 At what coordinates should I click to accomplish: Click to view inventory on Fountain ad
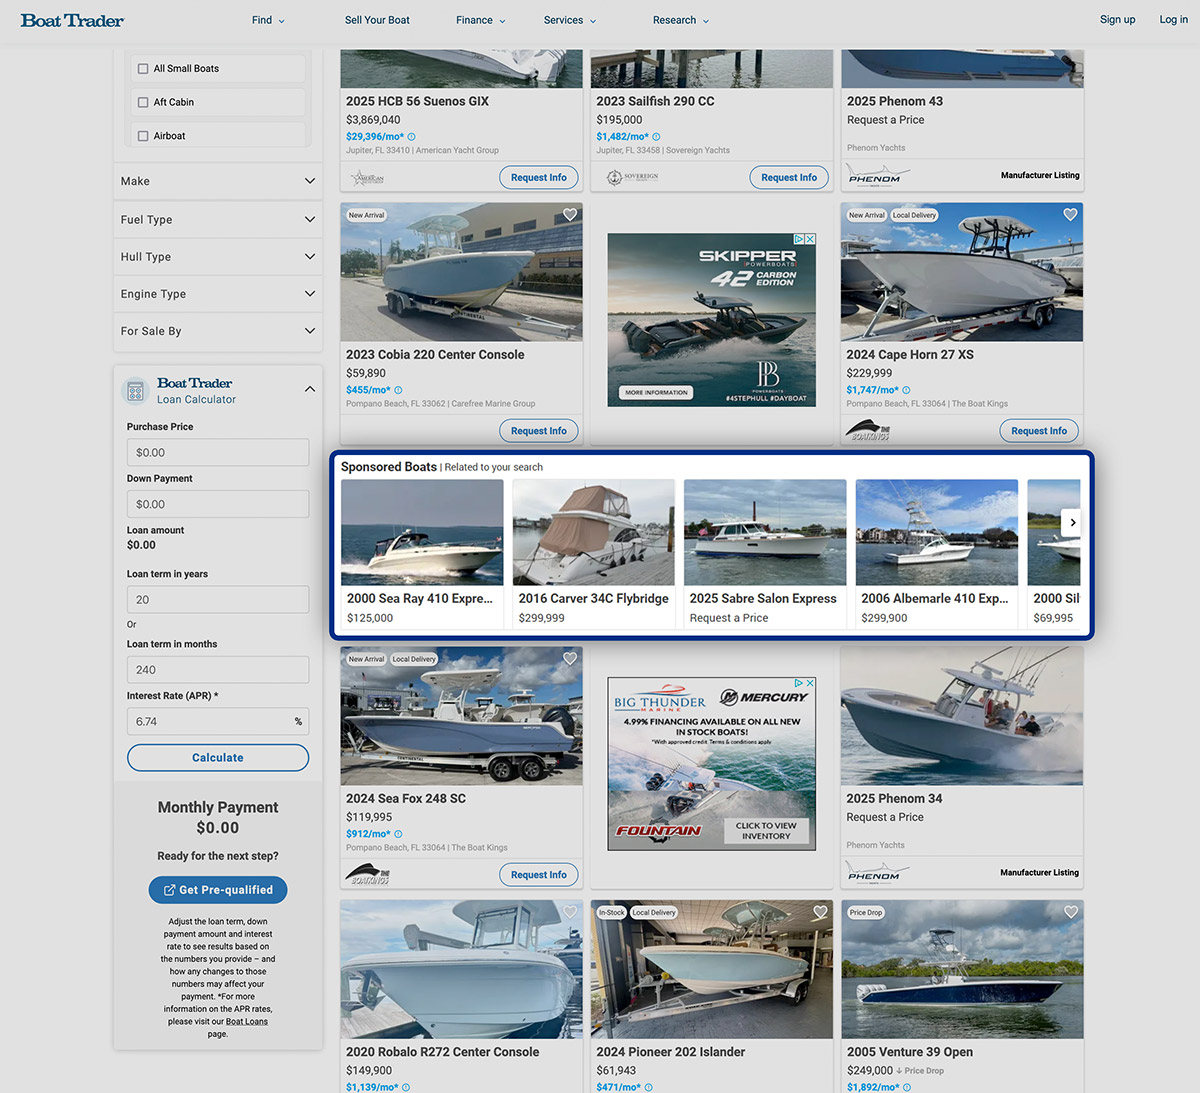coord(766,831)
